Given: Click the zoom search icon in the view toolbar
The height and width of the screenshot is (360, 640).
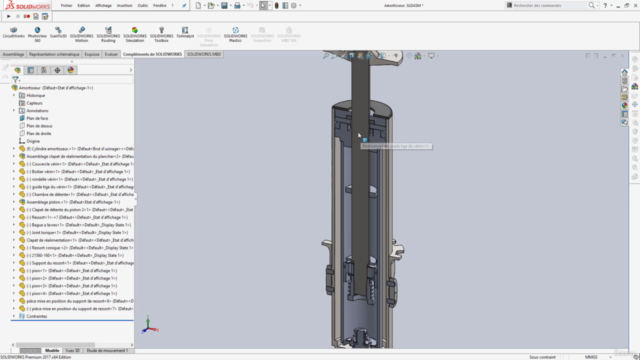Looking at the screenshot, I should 326,56.
